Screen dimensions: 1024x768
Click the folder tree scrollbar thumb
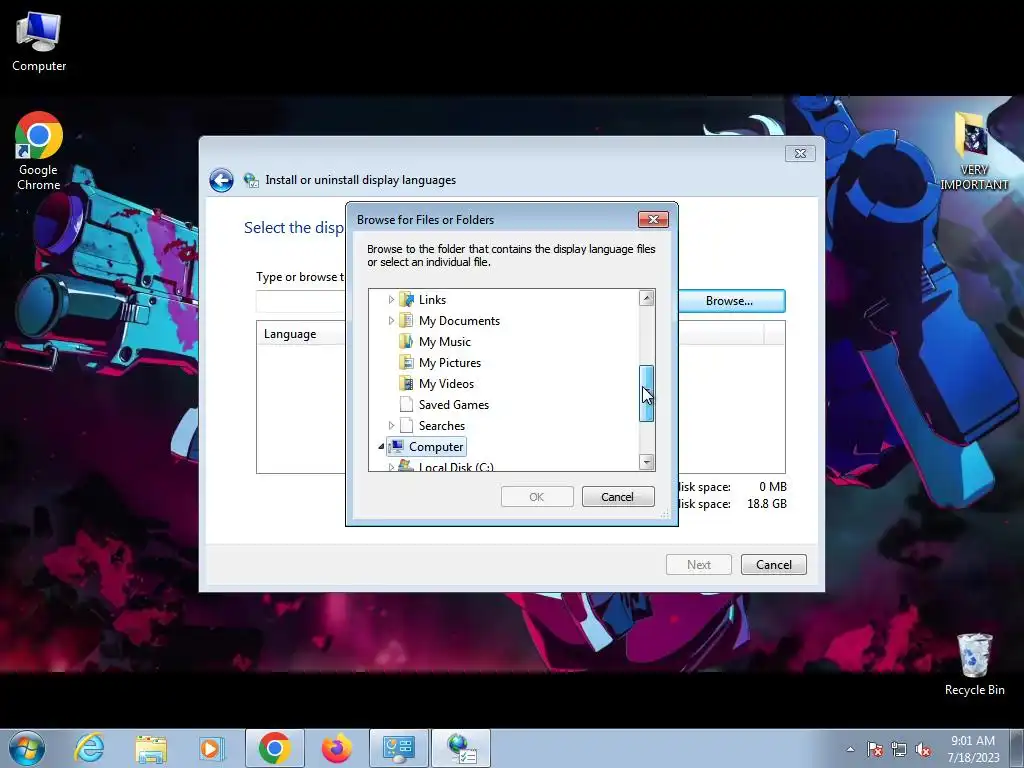pos(647,394)
